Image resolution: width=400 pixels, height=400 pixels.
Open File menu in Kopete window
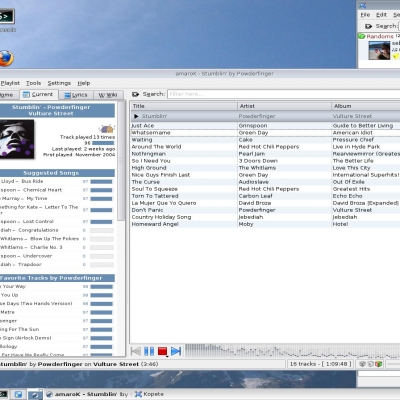pos(365,15)
